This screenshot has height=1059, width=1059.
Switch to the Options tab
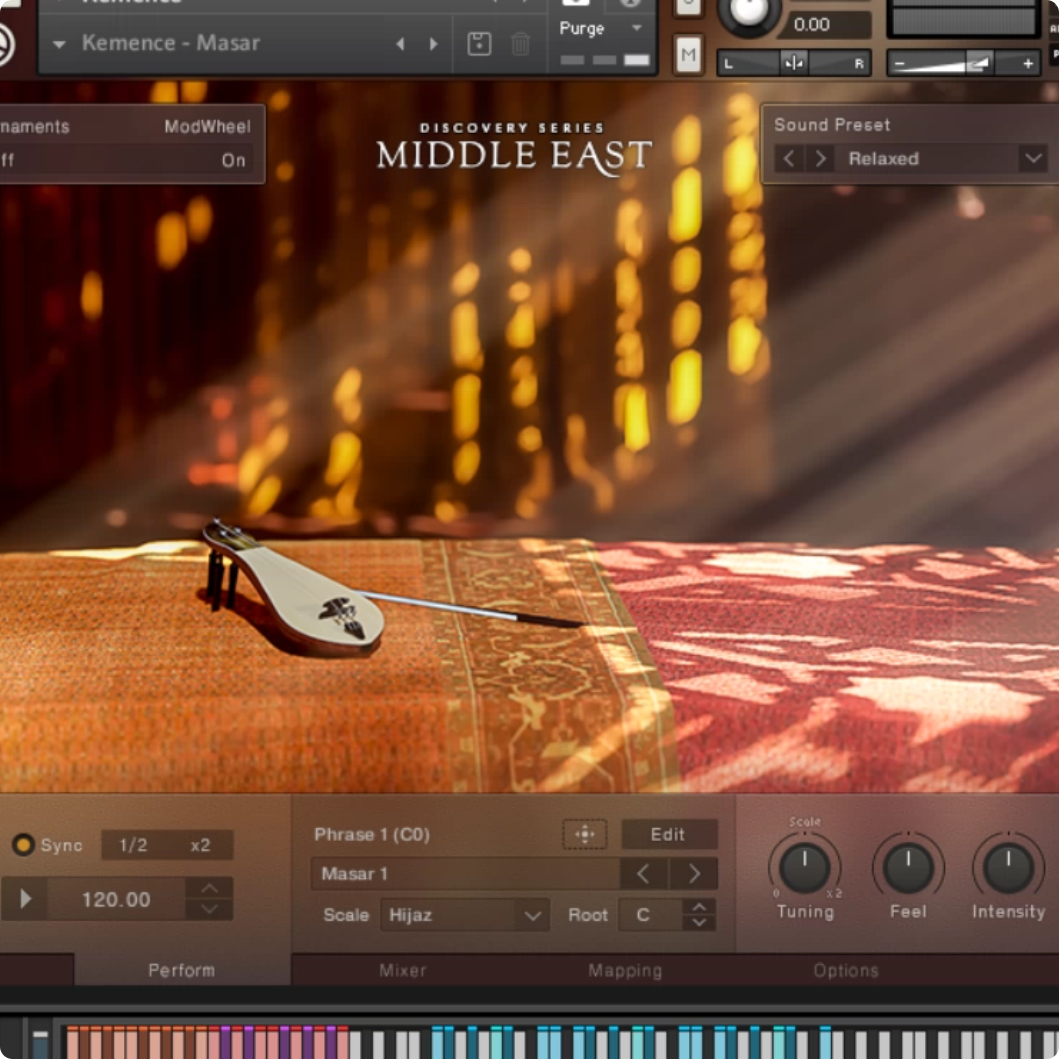[x=846, y=971]
